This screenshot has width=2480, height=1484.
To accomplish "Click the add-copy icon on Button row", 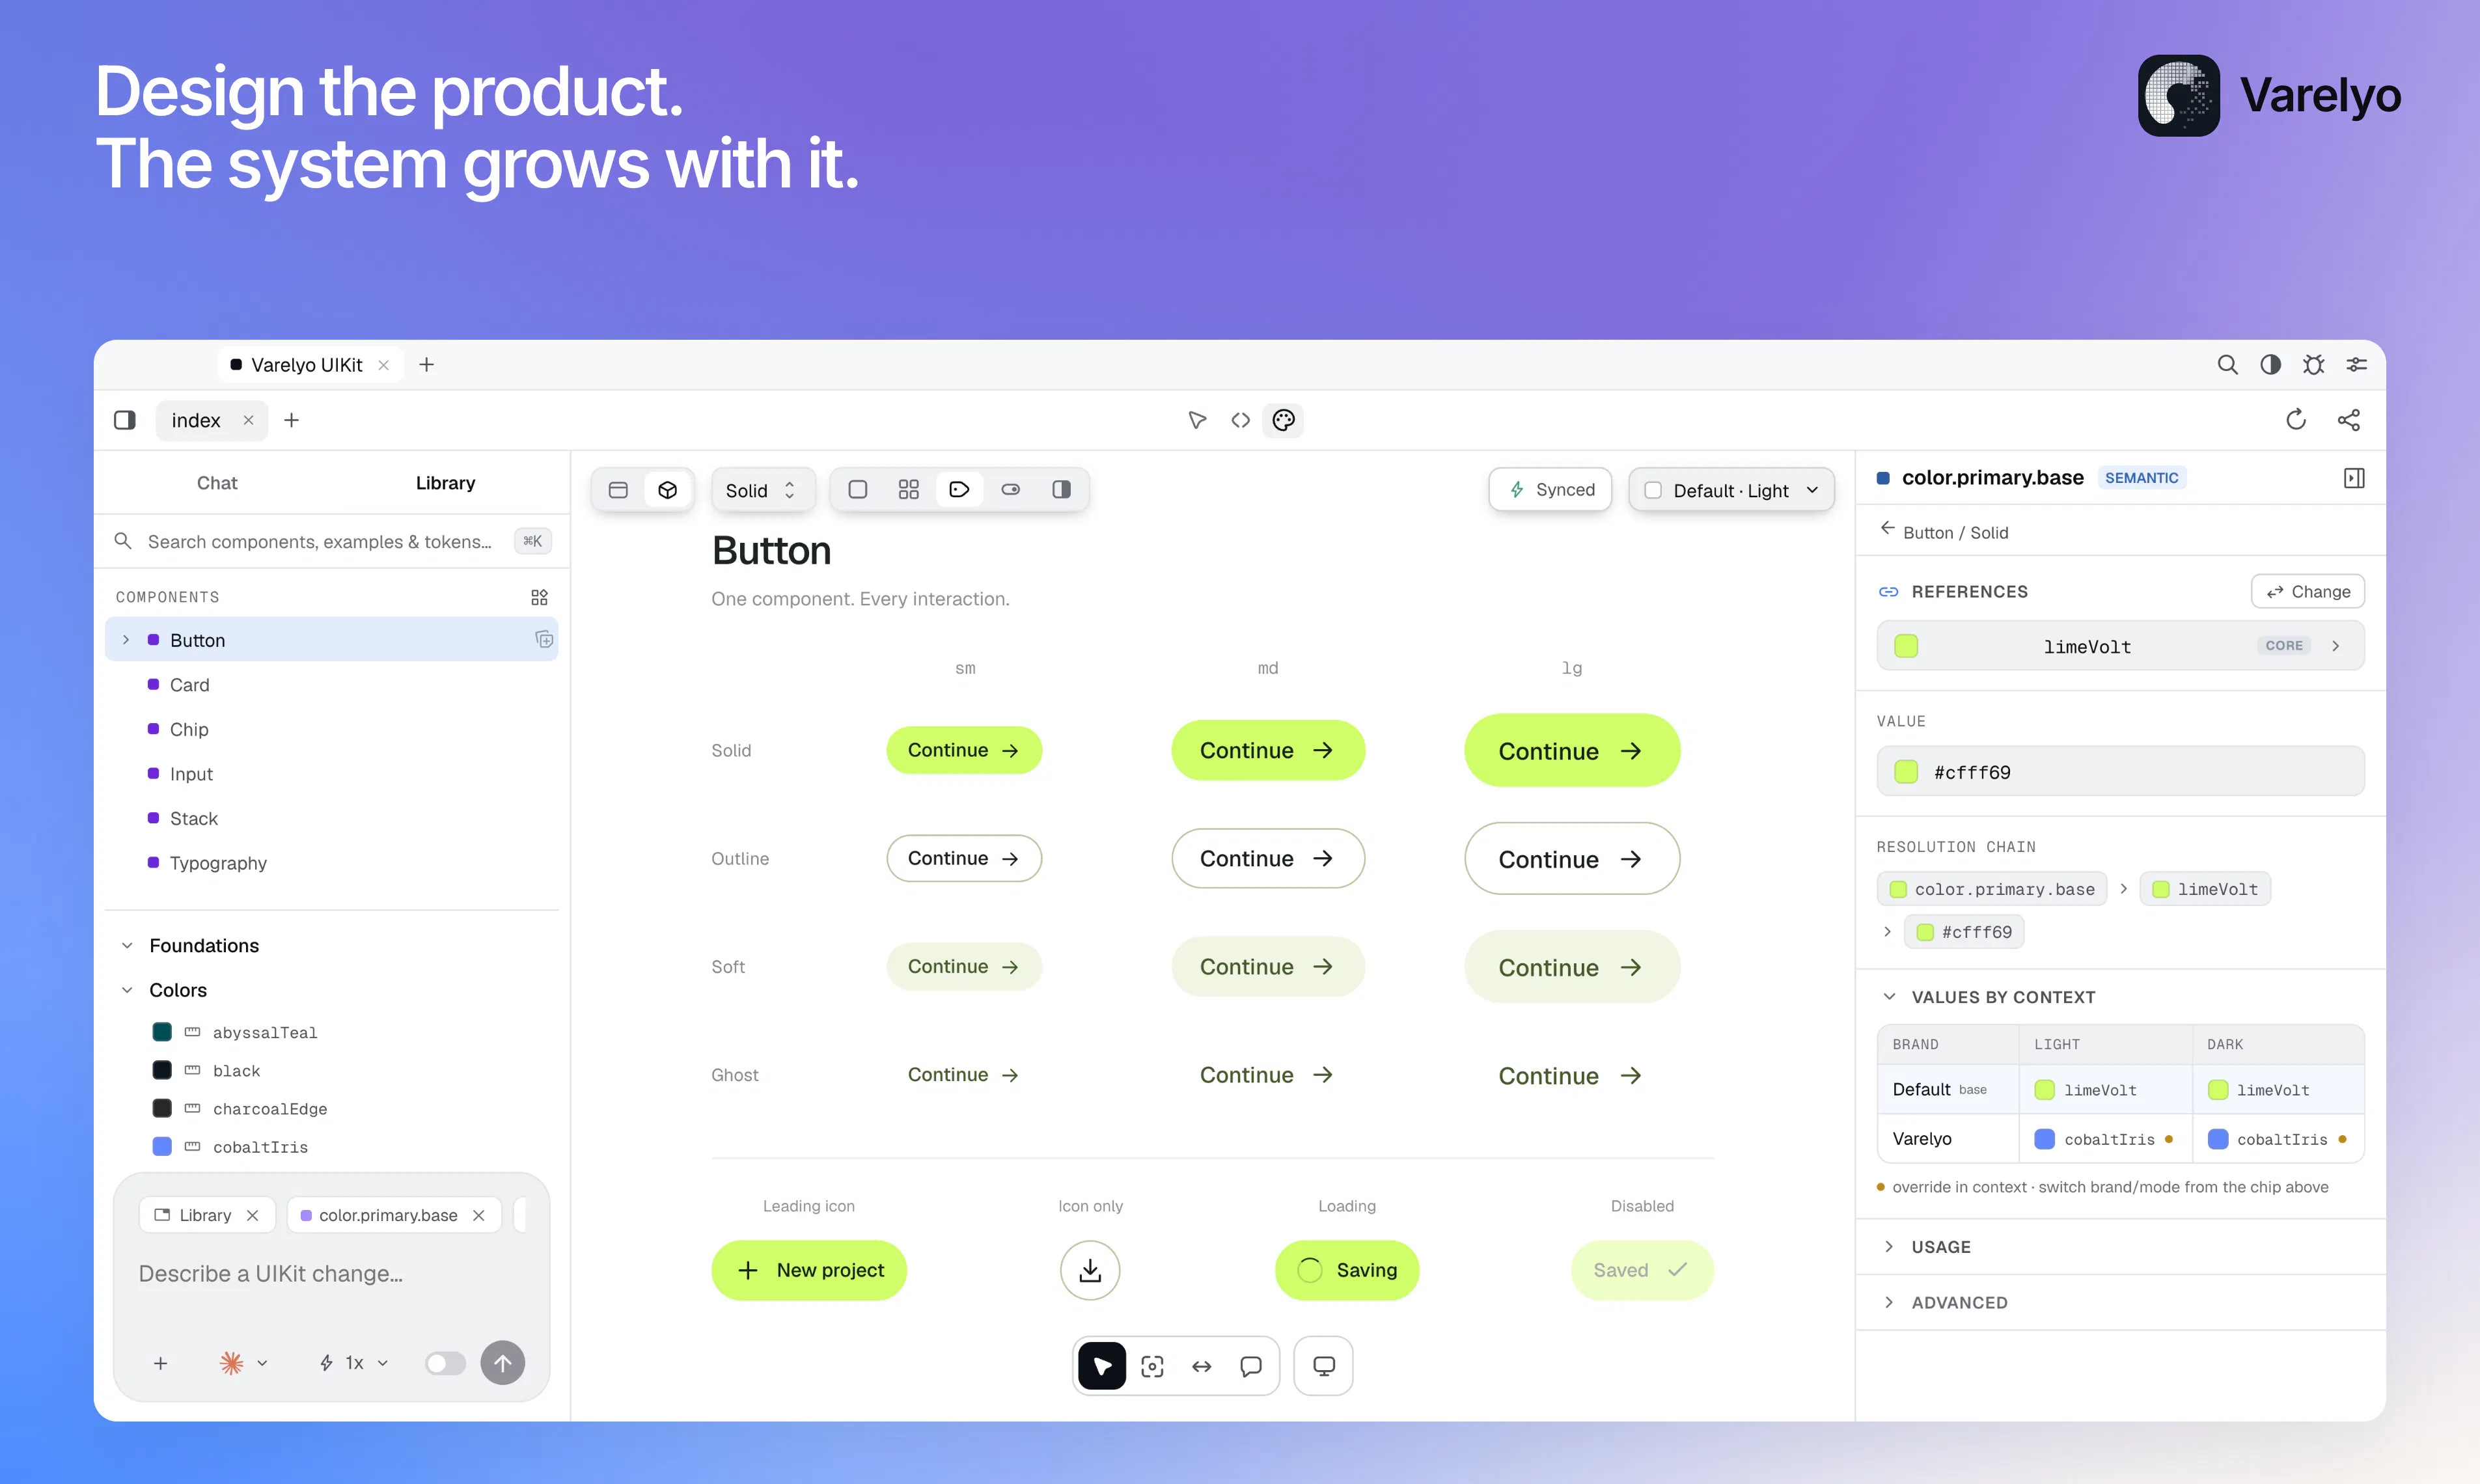I will [x=544, y=639].
